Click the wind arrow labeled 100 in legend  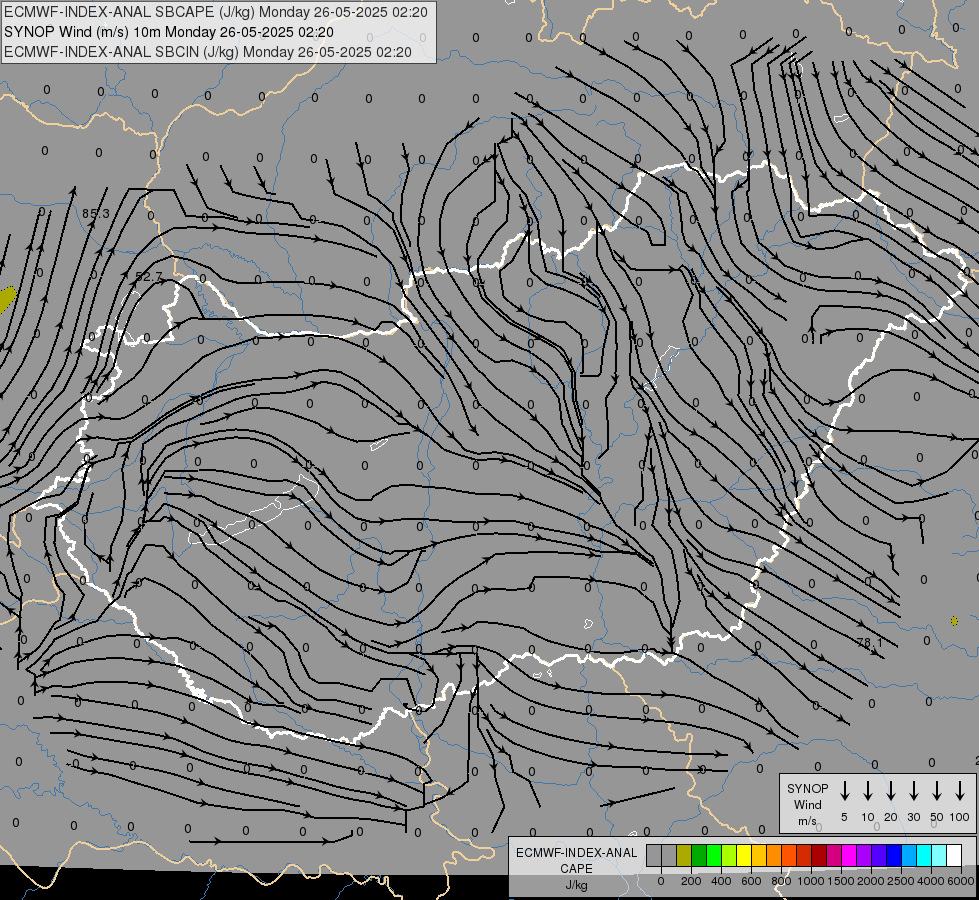[x=960, y=791]
